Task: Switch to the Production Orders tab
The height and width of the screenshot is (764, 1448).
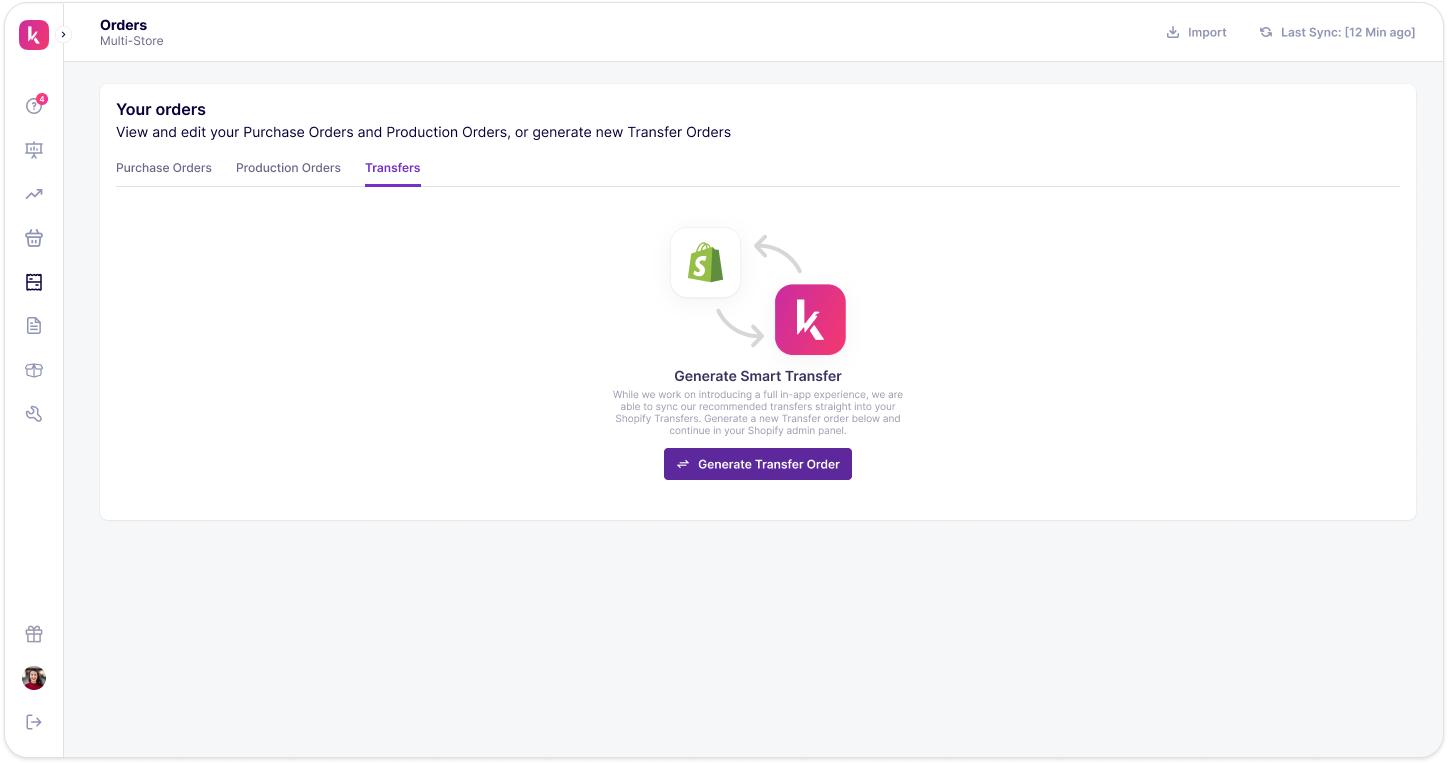Action: click(288, 168)
